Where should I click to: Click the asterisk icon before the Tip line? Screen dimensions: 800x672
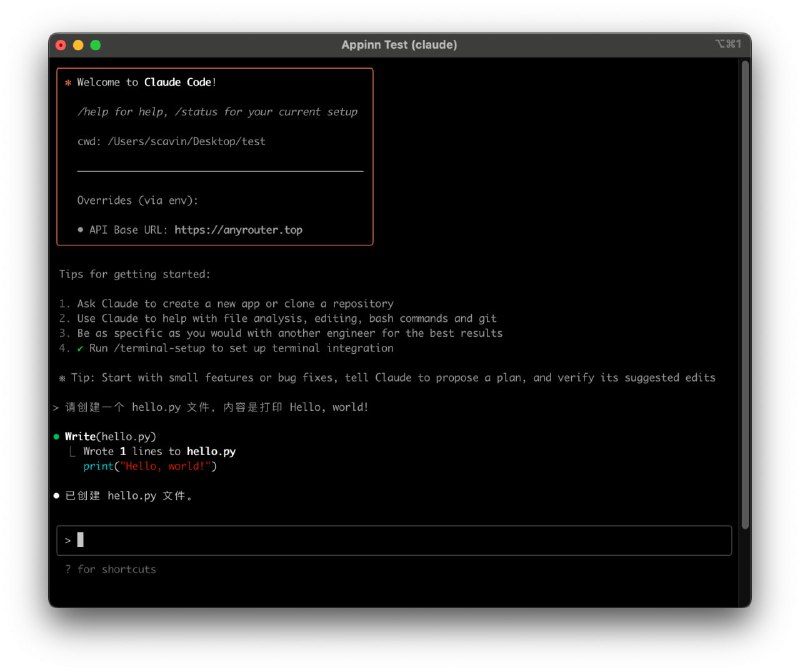[62, 378]
